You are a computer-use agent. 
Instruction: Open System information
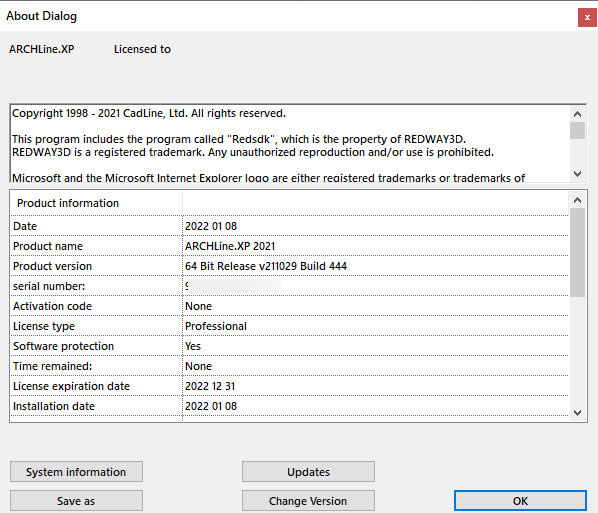tap(76, 471)
